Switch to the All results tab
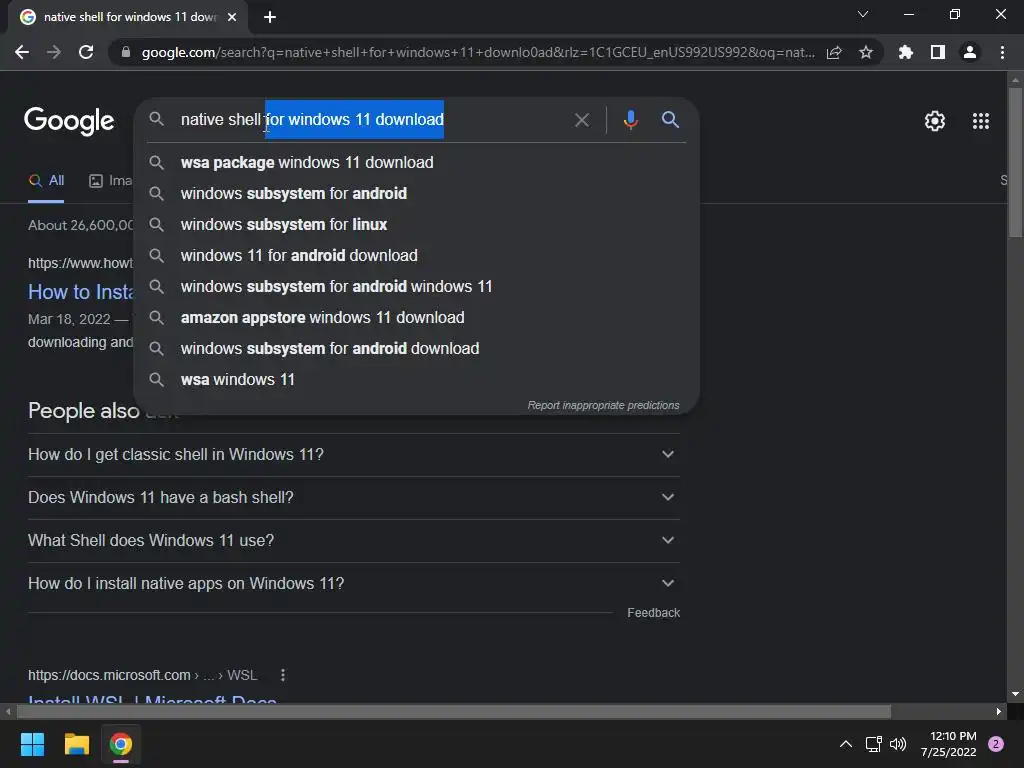Viewport: 1024px width, 768px height. click(x=46, y=181)
